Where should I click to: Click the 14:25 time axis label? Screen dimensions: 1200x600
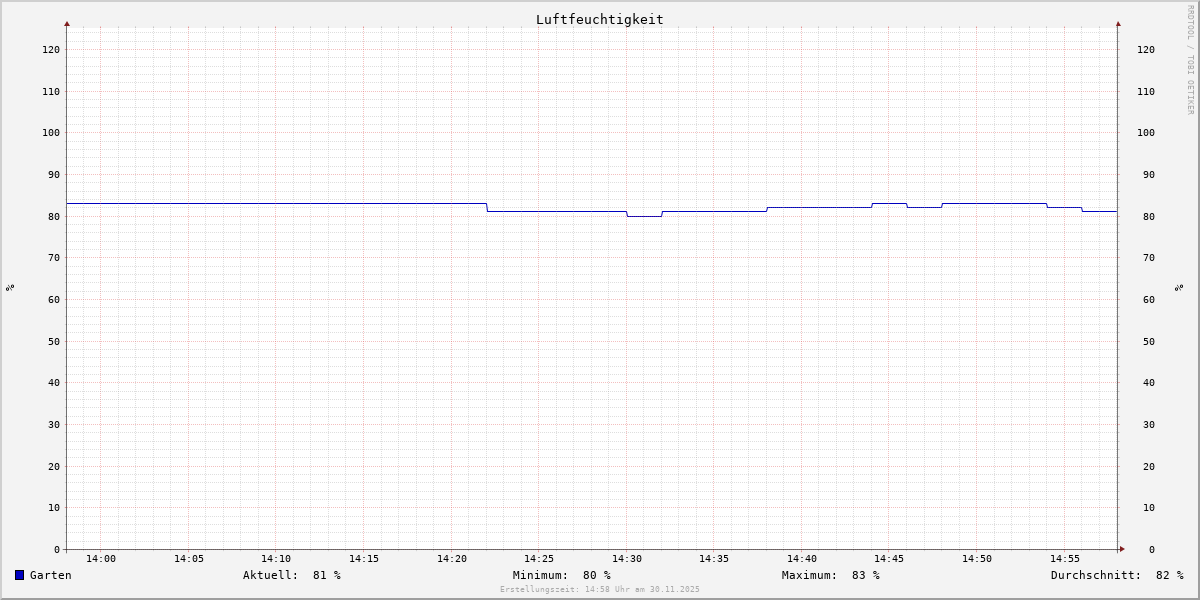539,559
